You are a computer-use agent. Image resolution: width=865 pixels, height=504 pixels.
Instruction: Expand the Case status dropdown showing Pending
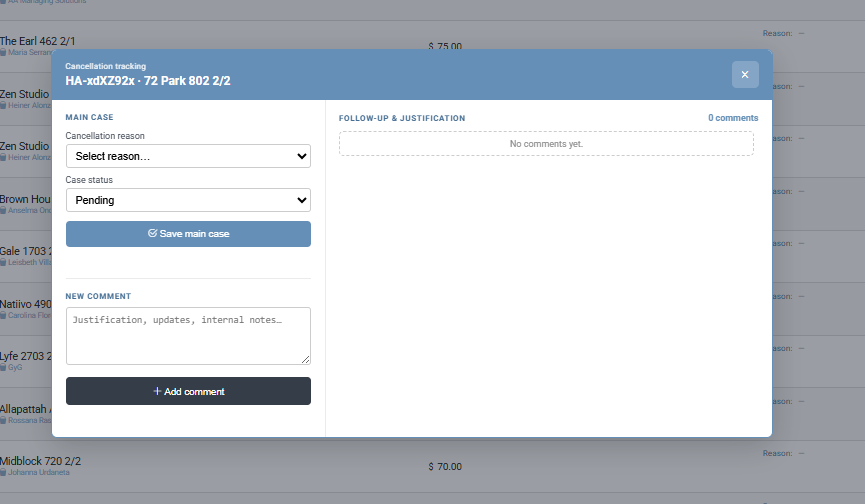(x=188, y=200)
